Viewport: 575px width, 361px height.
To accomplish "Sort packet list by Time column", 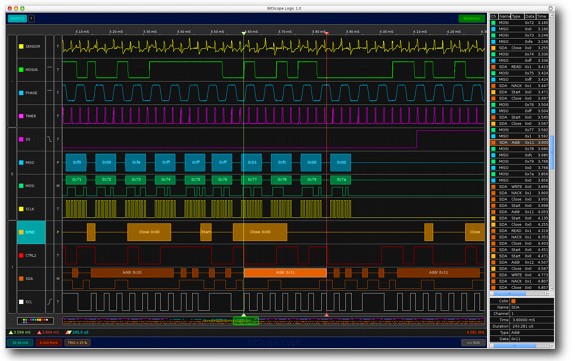I will (x=542, y=17).
